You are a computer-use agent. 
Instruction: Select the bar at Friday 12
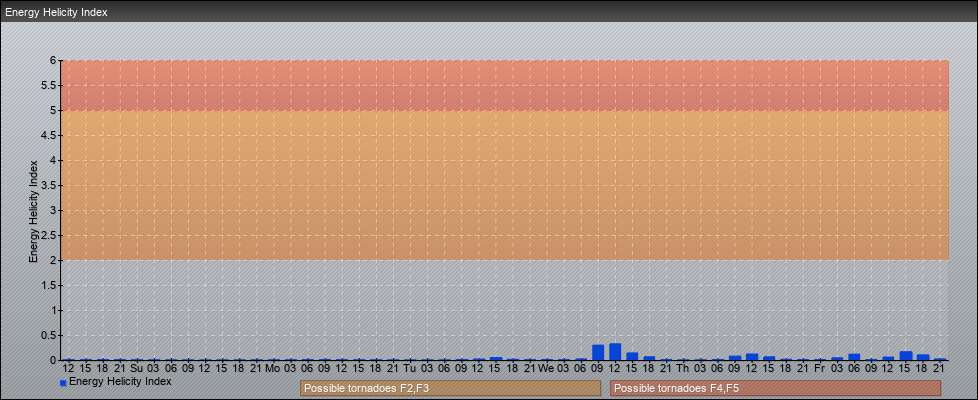(x=888, y=359)
